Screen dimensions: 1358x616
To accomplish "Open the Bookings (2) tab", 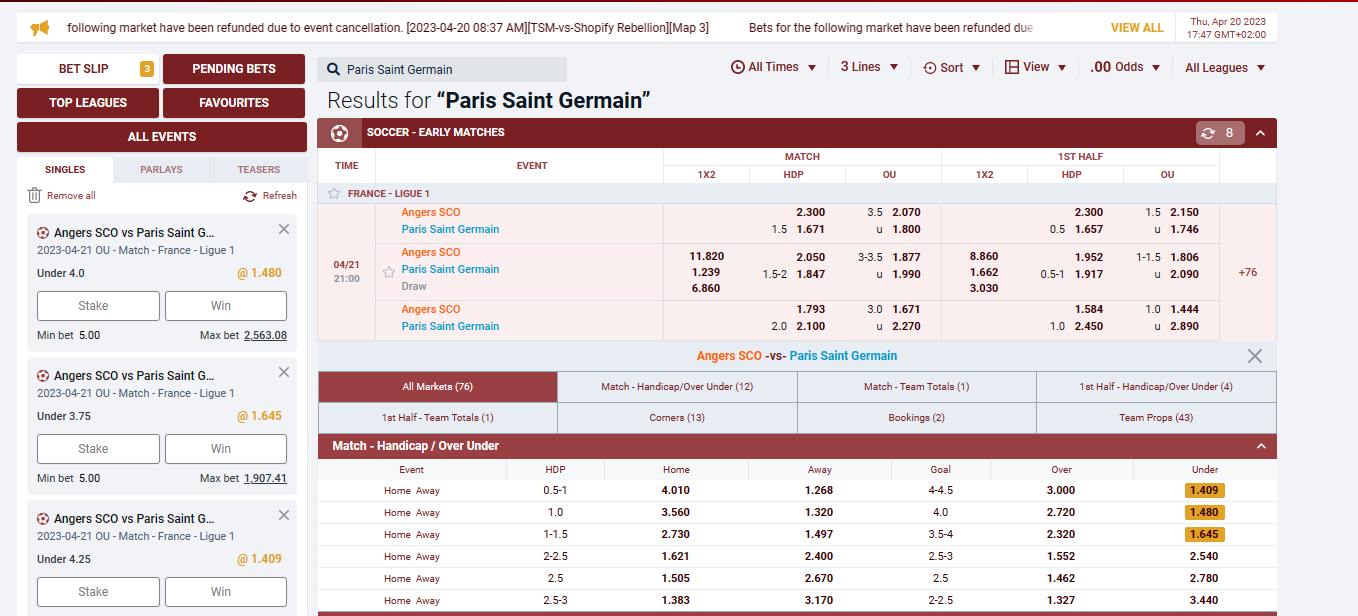I will tap(917, 418).
